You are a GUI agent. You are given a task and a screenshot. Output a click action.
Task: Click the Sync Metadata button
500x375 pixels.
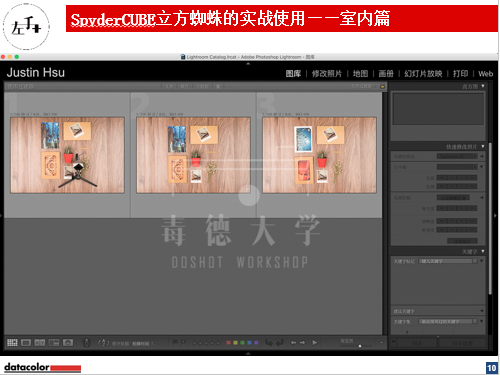[417, 343]
